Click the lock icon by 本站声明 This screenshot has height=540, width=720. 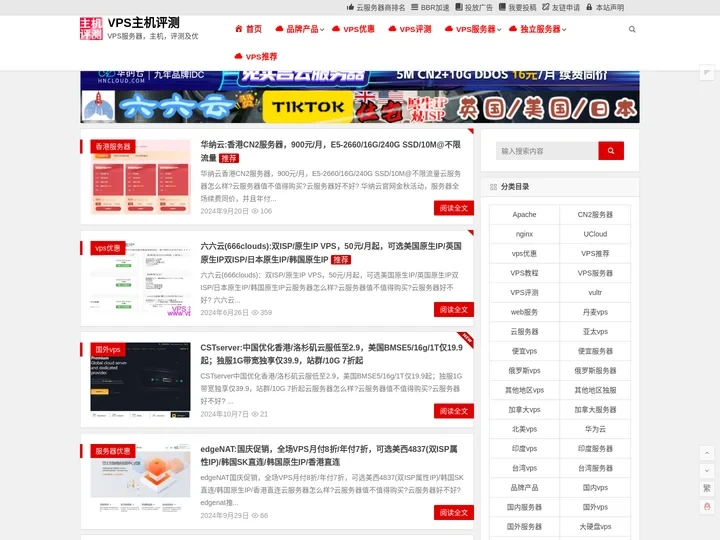click(589, 7)
